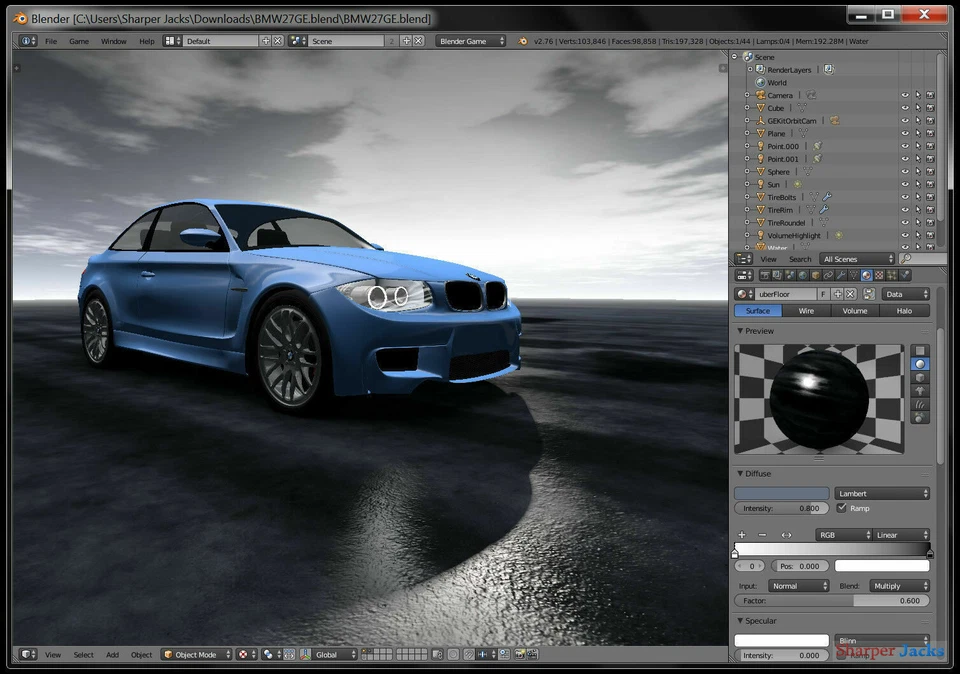Open the Multiply blend mode dropdown

[900, 585]
